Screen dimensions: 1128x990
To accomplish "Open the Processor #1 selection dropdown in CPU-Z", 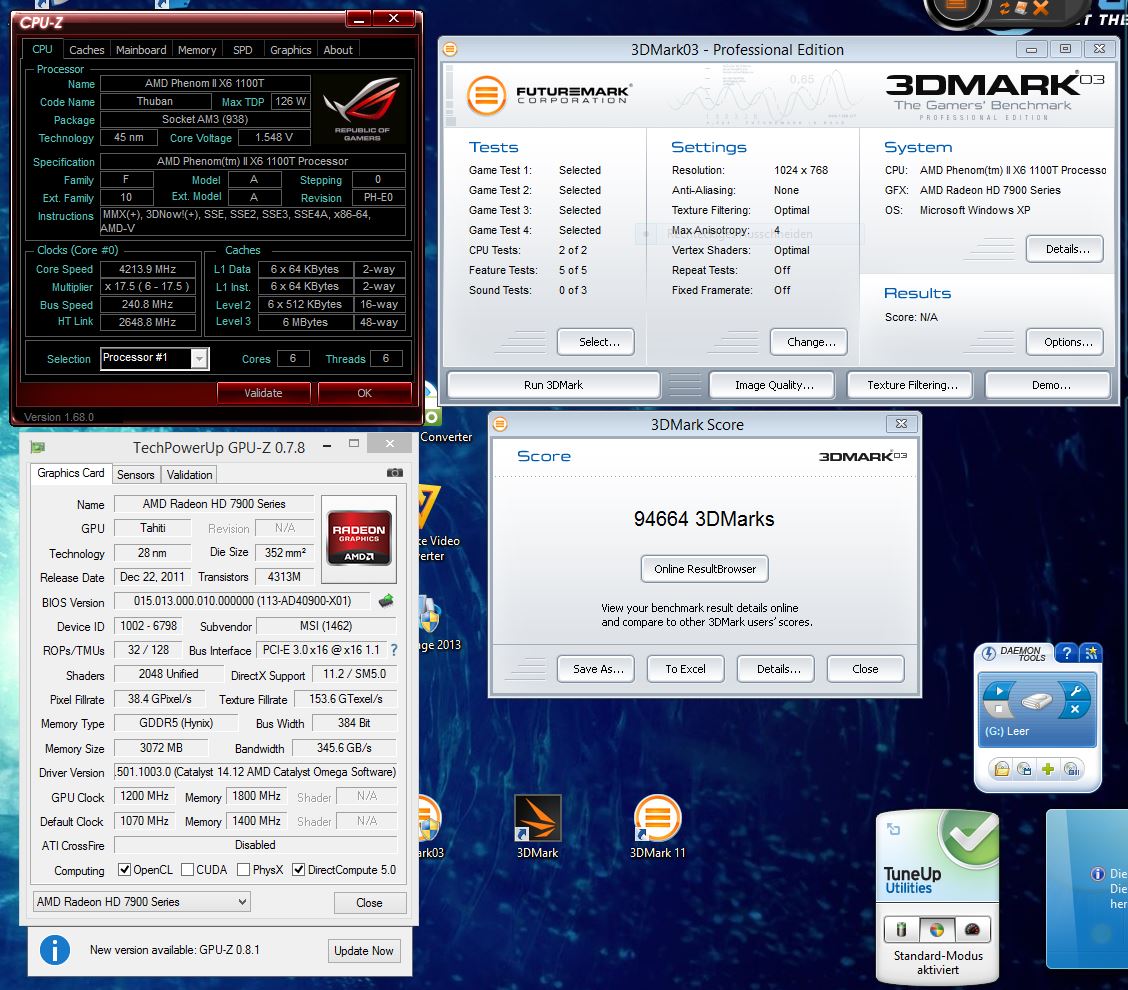I will [x=200, y=358].
